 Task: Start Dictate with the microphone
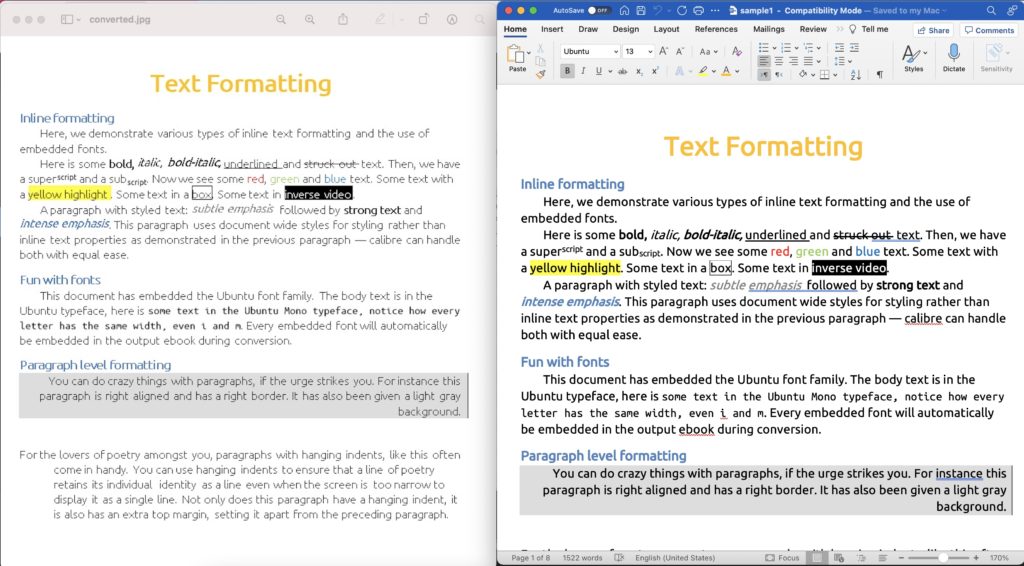tap(953, 57)
